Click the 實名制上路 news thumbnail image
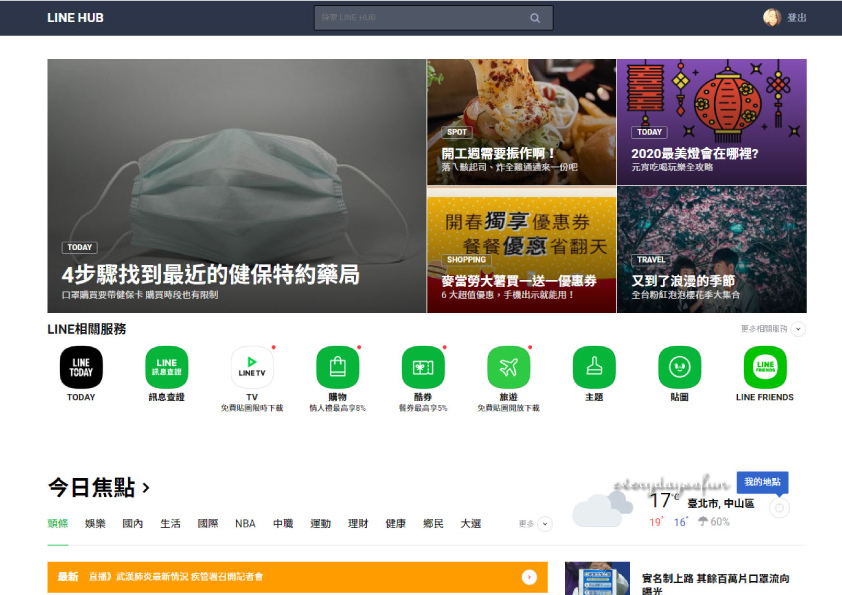This screenshot has width=842, height=595. (x=597, y=578)
